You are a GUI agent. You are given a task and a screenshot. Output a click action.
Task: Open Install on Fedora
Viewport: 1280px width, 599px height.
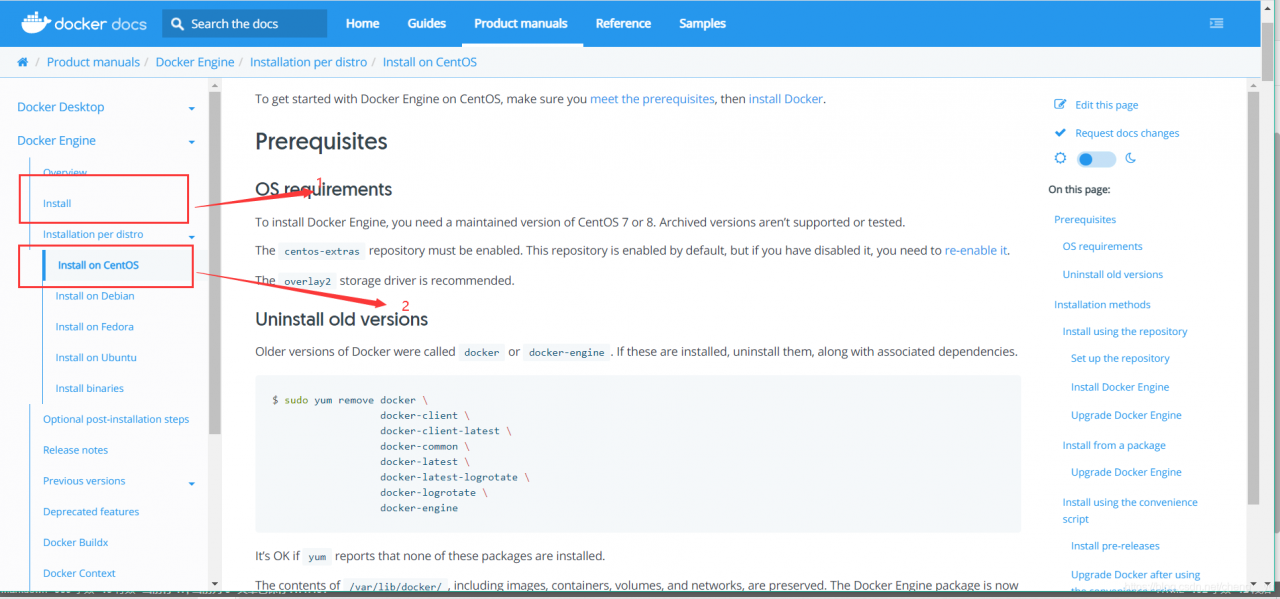(x=95, y=327)
